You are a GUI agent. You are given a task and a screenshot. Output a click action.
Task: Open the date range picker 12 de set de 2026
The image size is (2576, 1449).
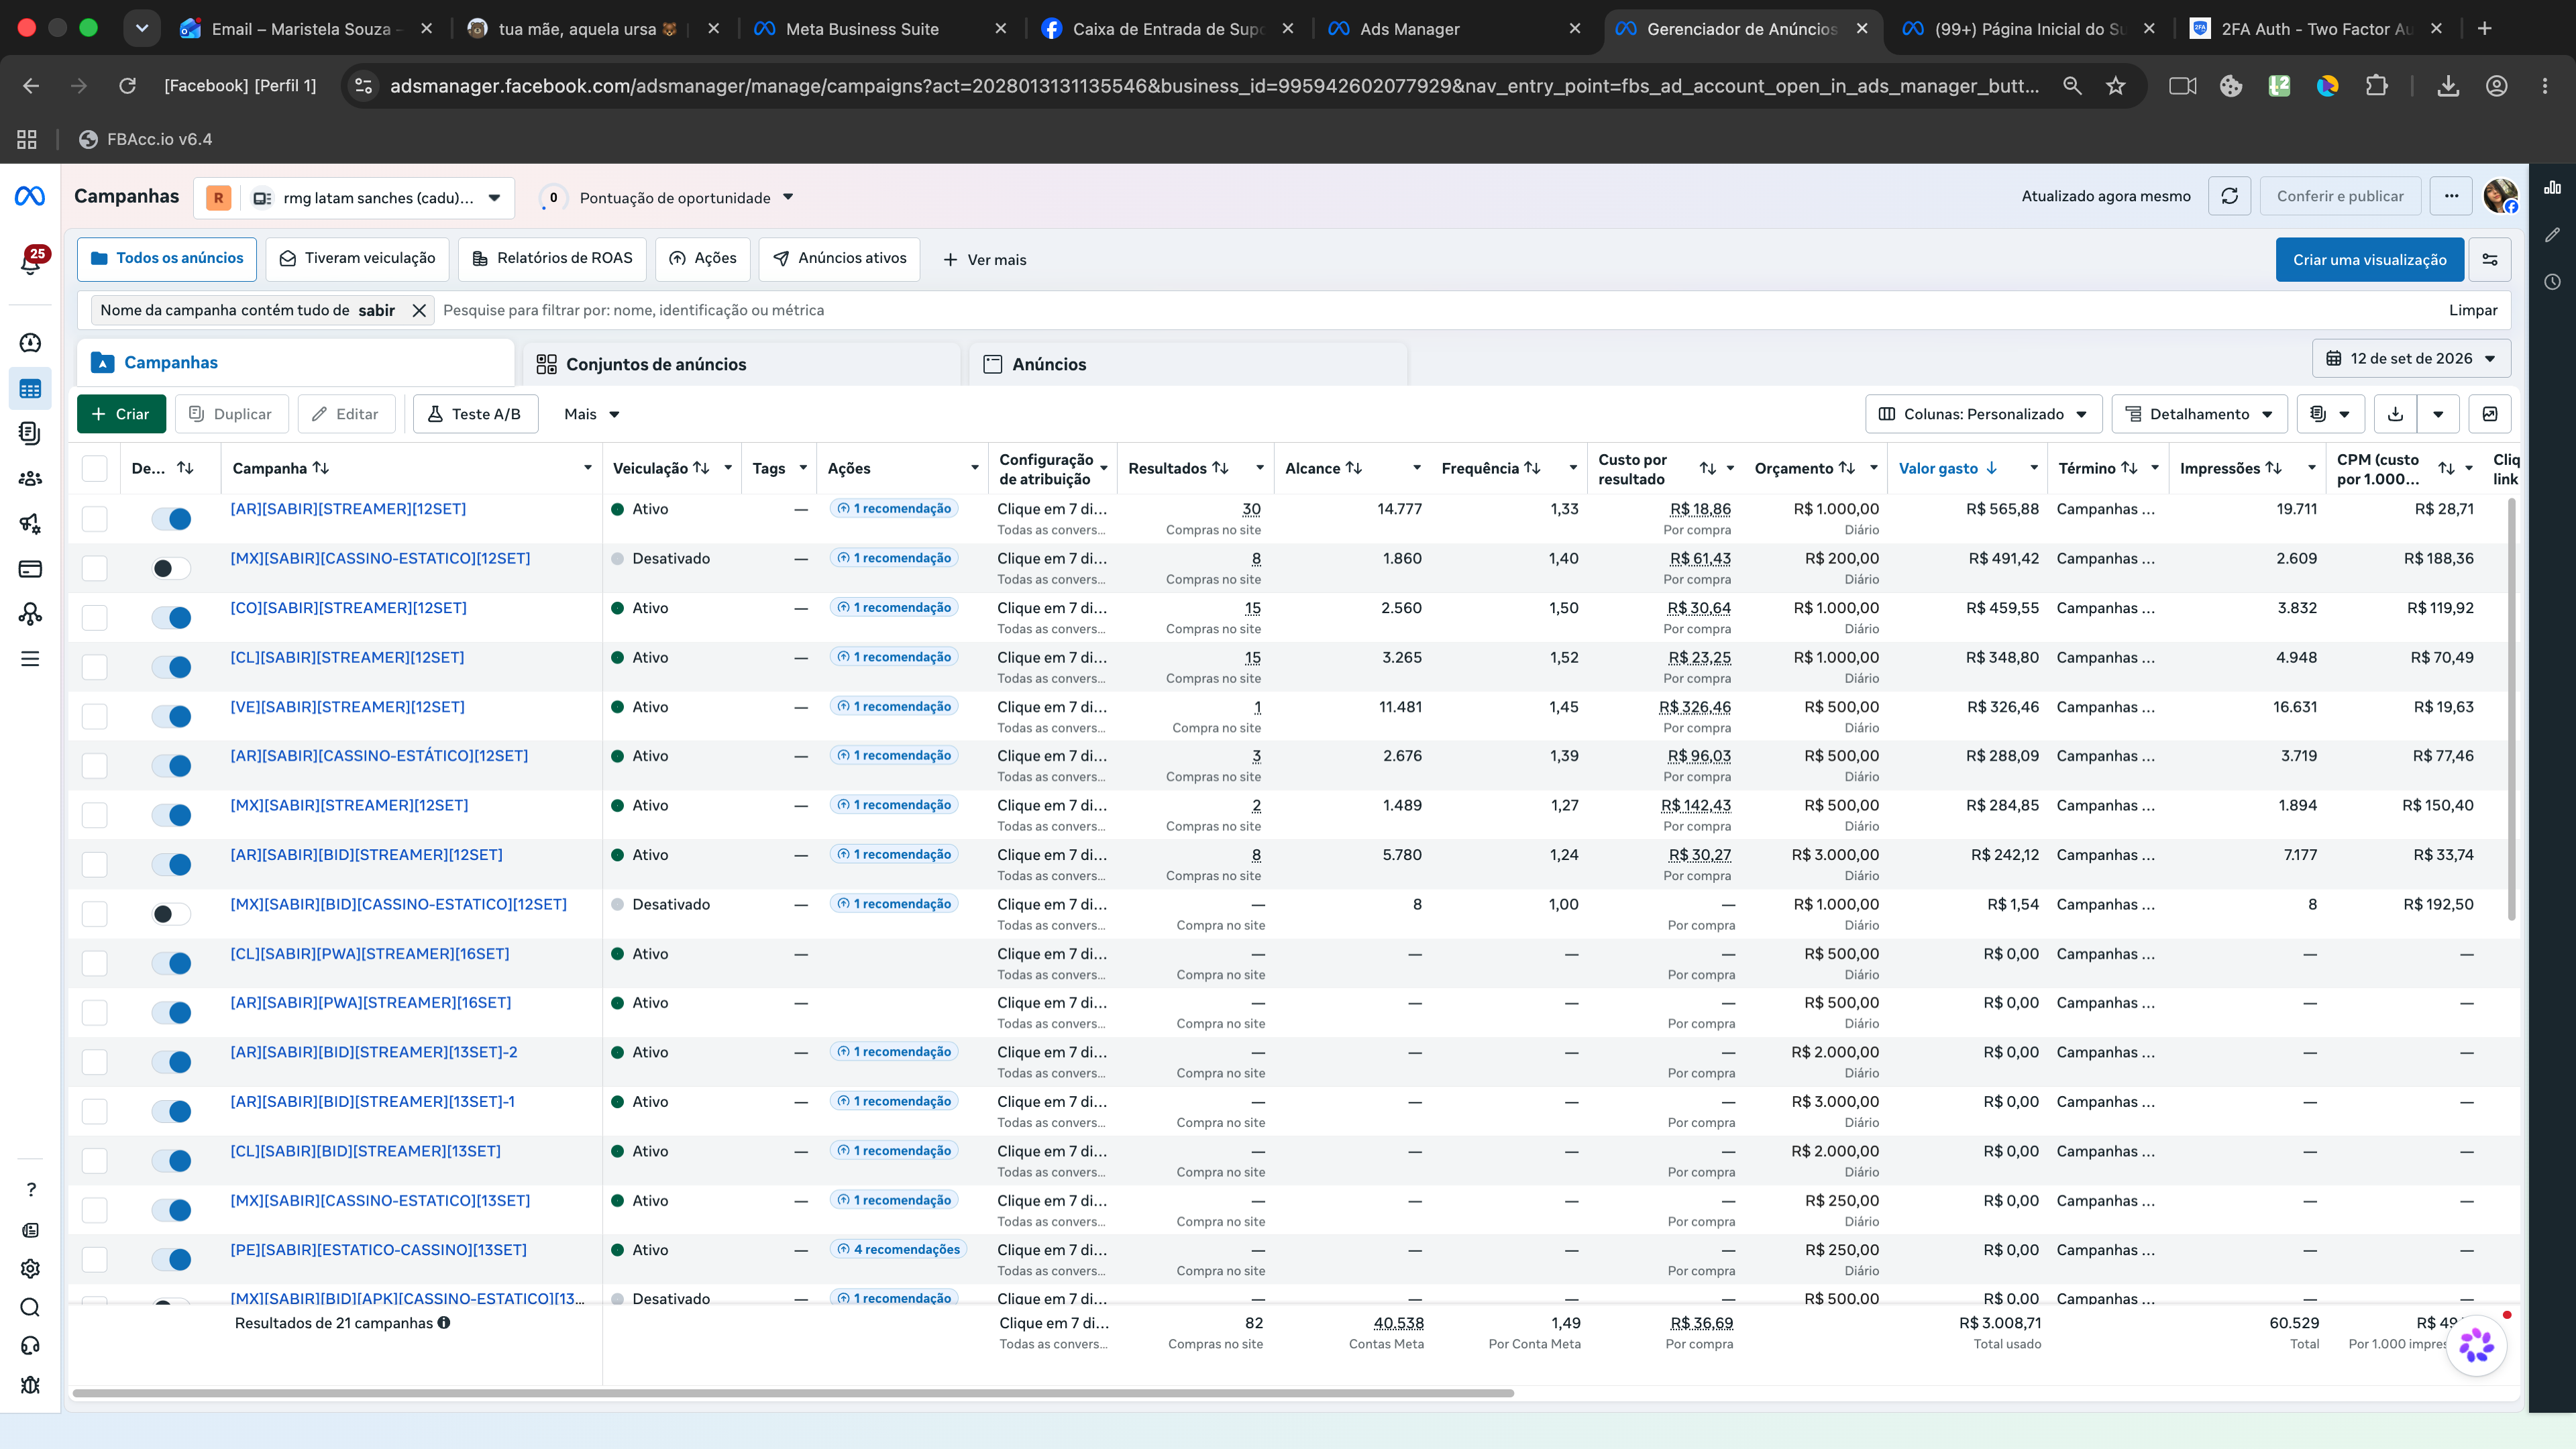(2411, 358)
